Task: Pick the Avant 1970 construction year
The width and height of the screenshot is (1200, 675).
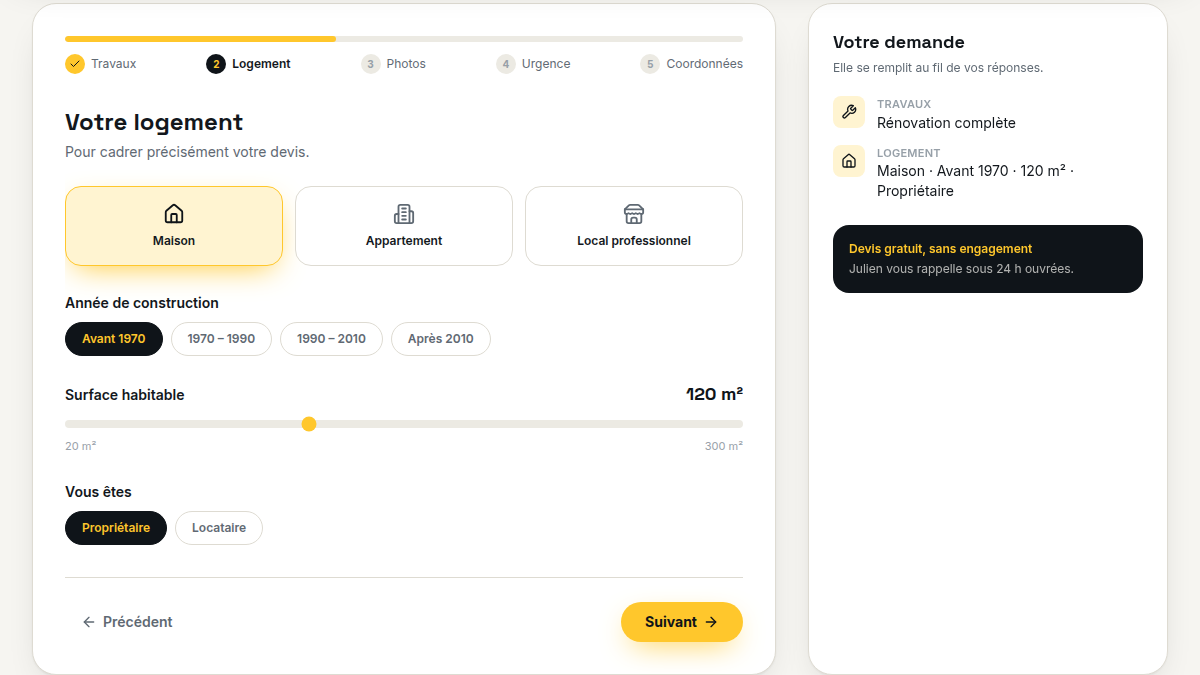Action: [114, 339]
